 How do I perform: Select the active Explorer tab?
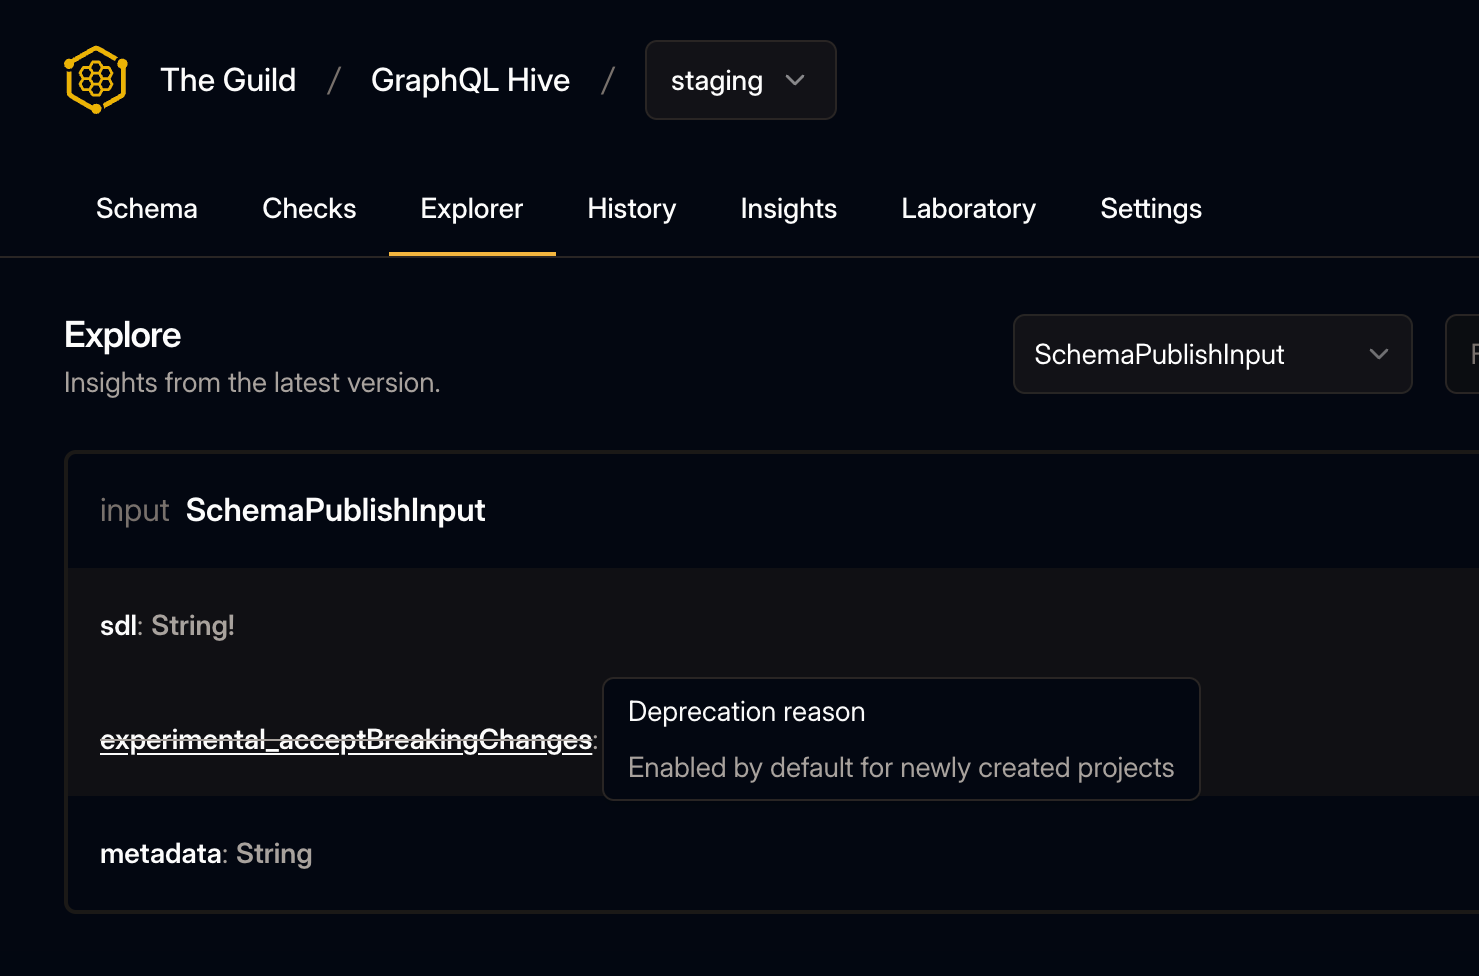pos(471,209)
